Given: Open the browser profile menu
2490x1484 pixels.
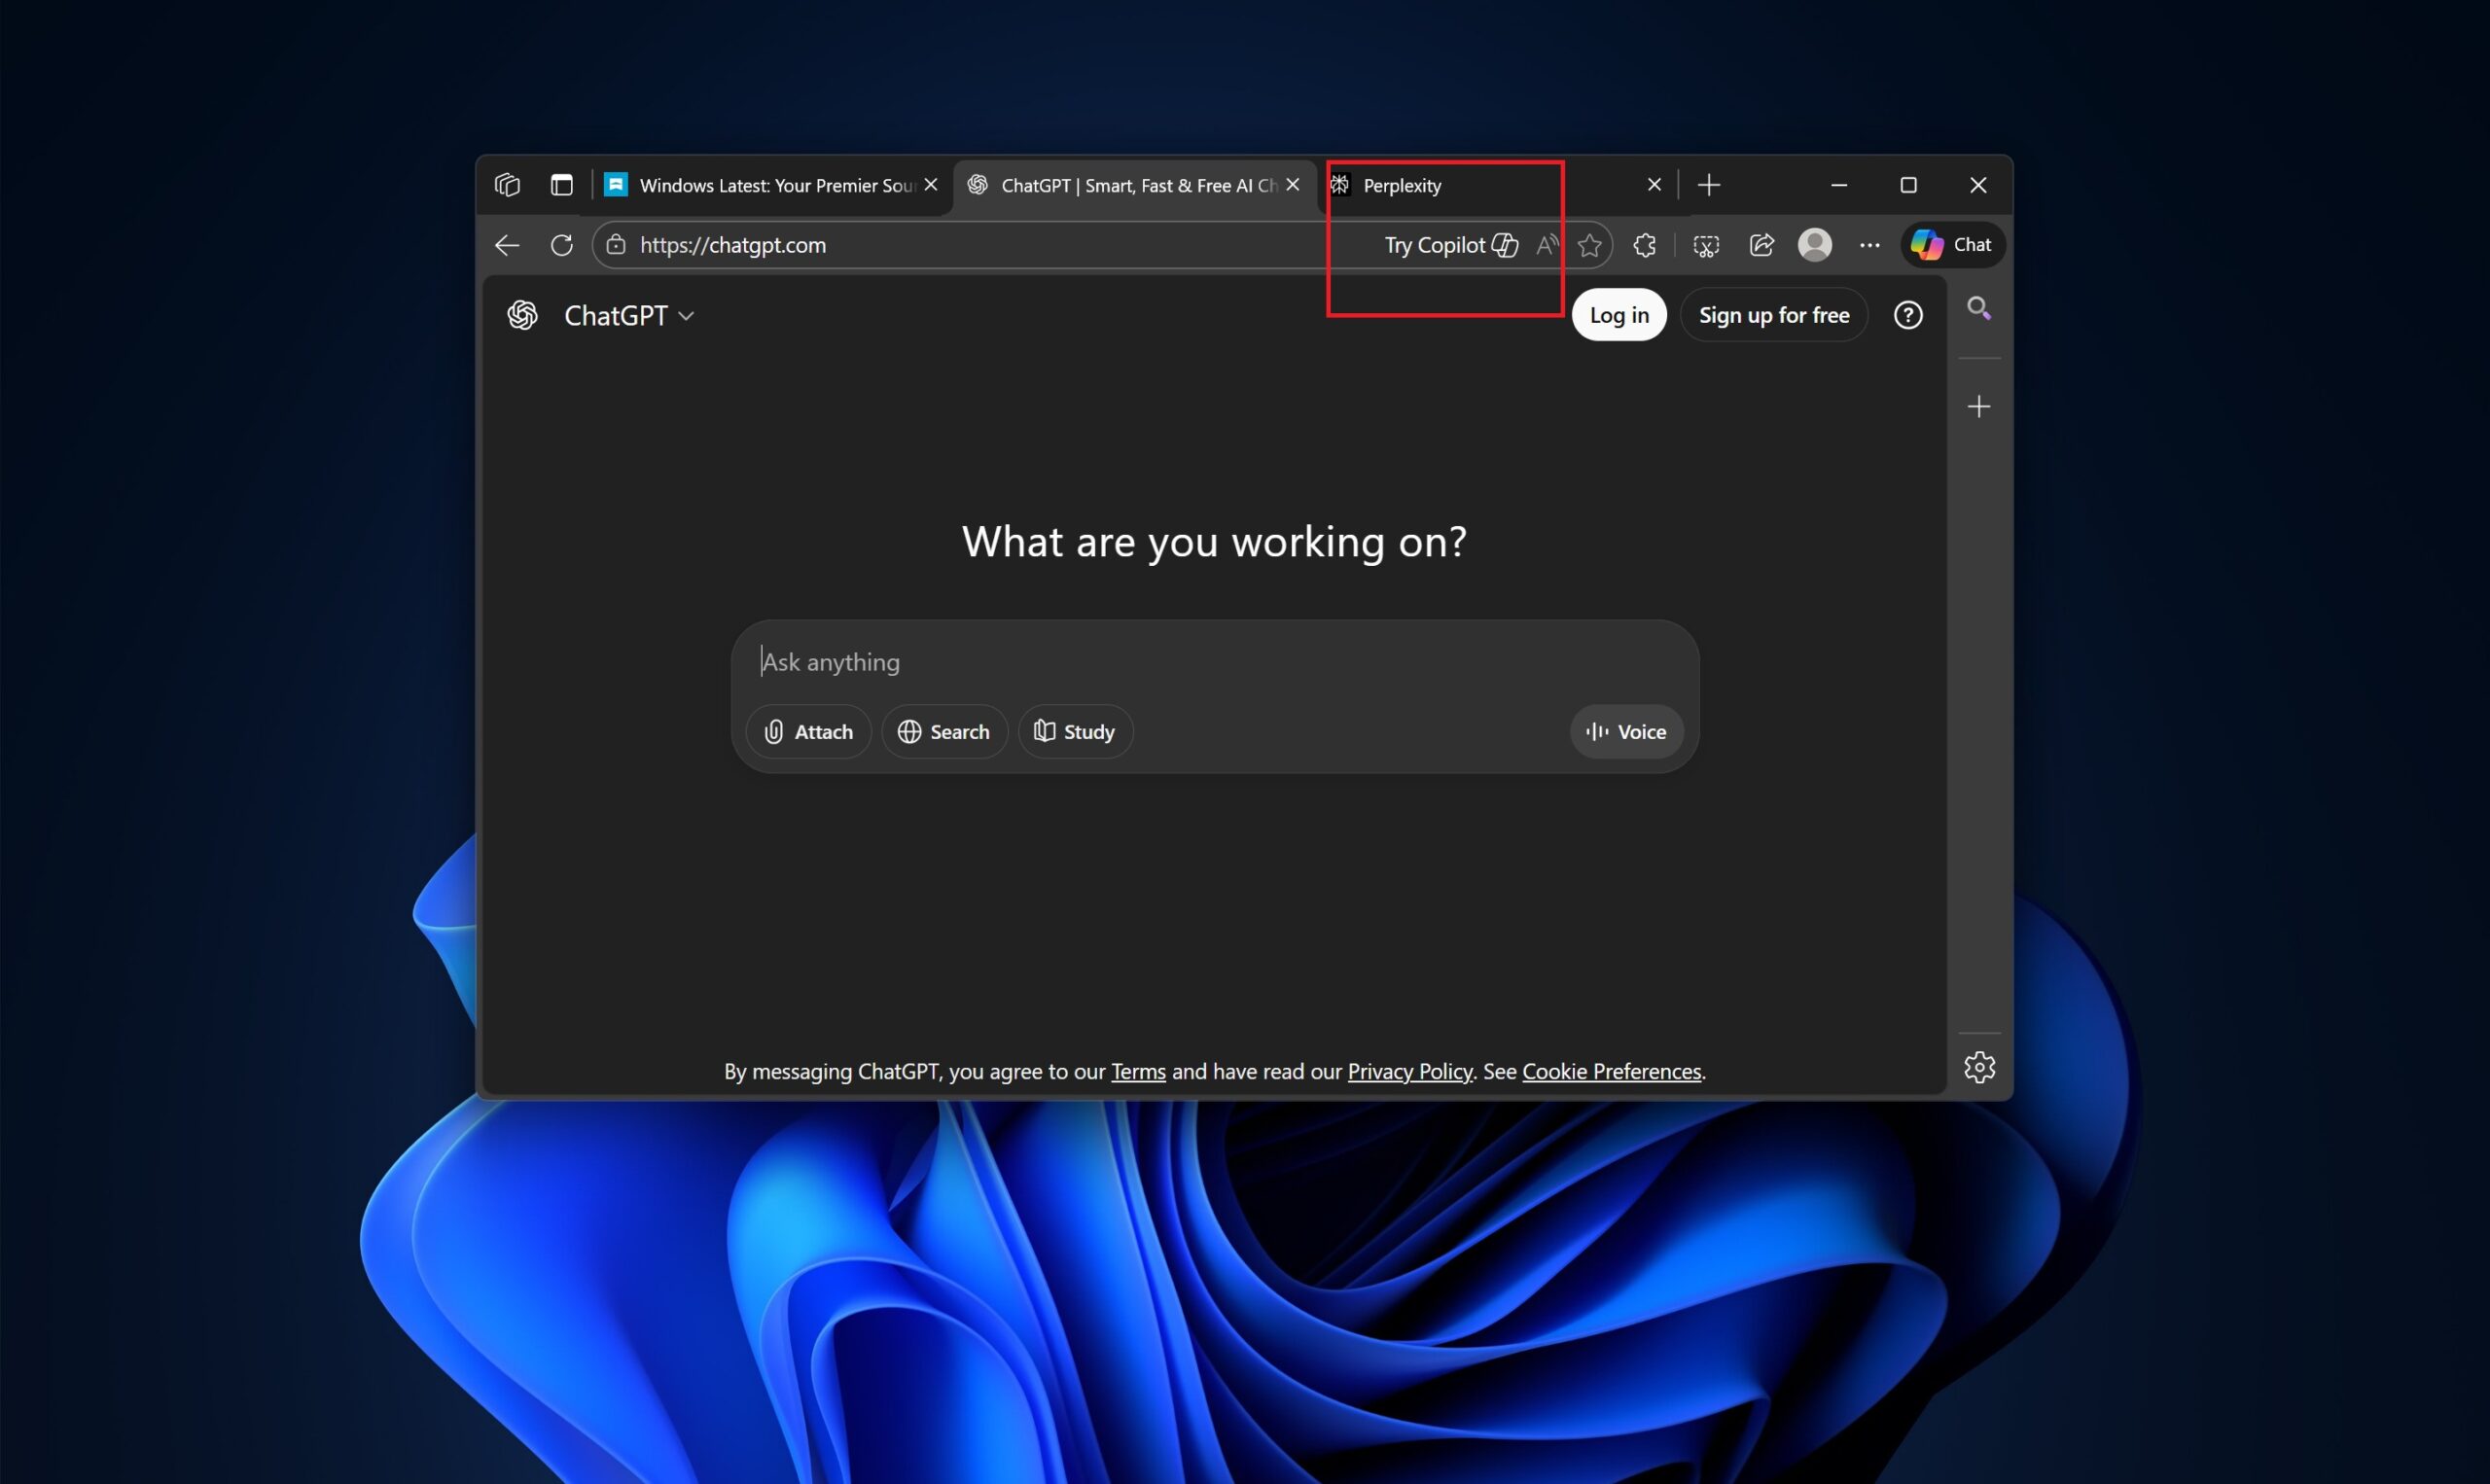Looking at the screenshot, I should pyautogui.click(x=1814, y=245).
